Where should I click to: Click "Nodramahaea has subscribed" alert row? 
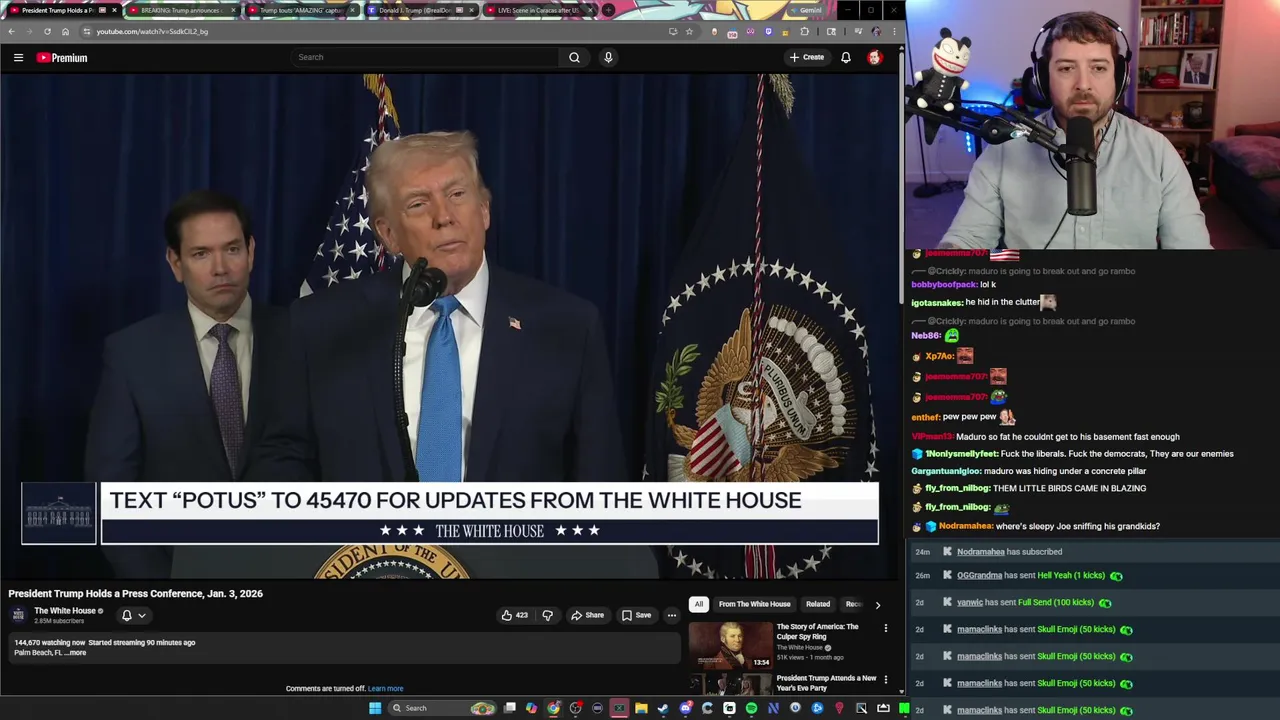(1094, 552)
